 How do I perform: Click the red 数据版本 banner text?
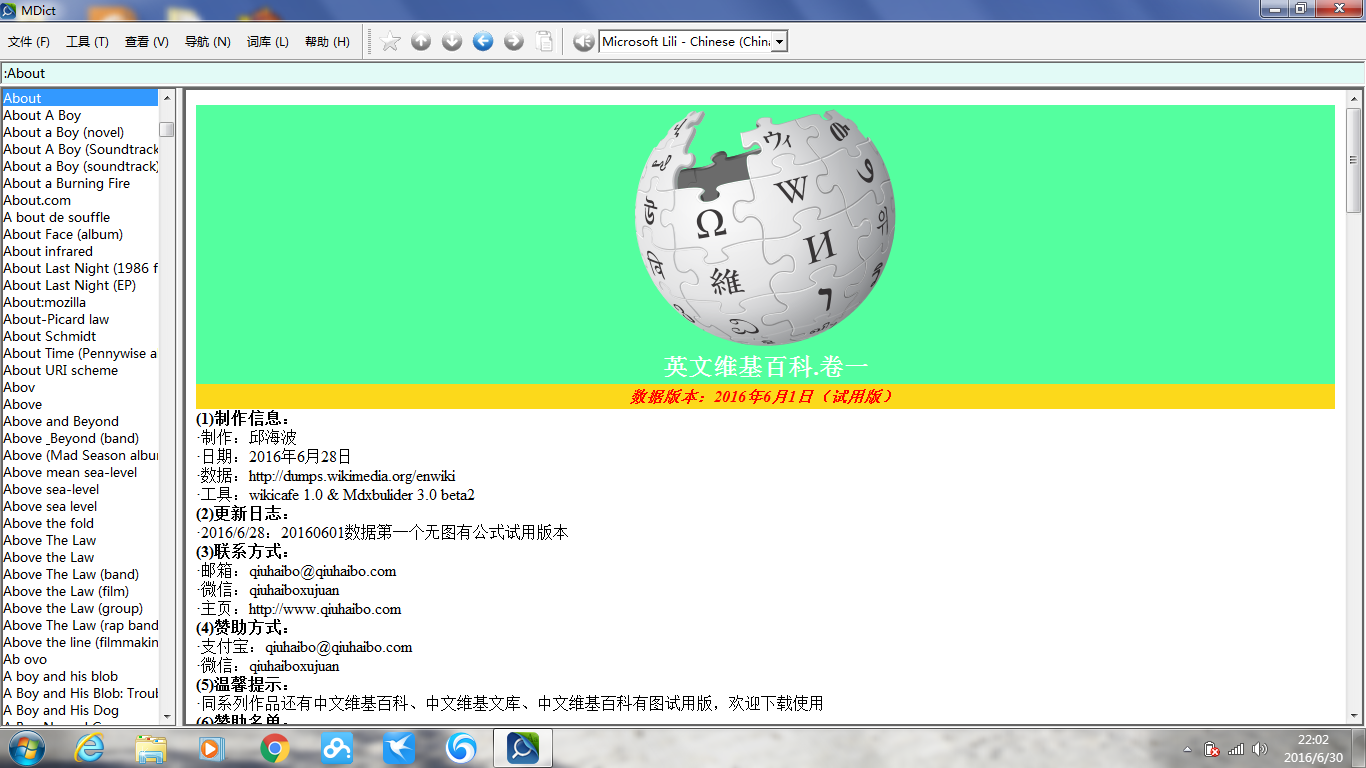(764, 397)
